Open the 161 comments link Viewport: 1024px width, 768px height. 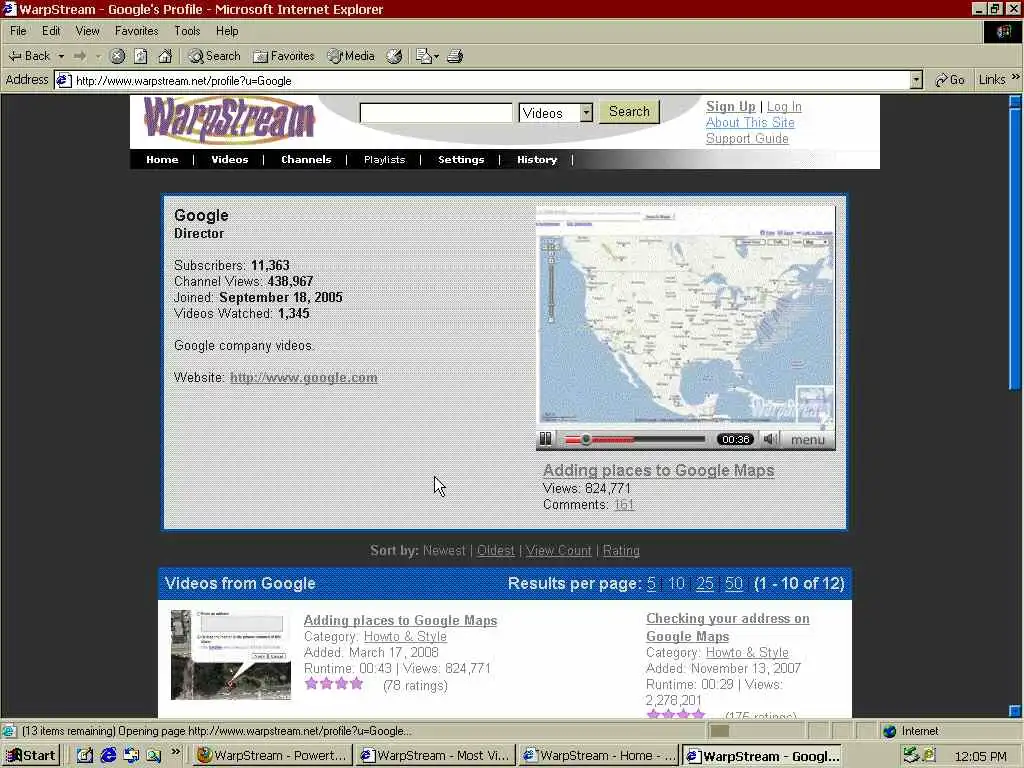pos(624,504)
